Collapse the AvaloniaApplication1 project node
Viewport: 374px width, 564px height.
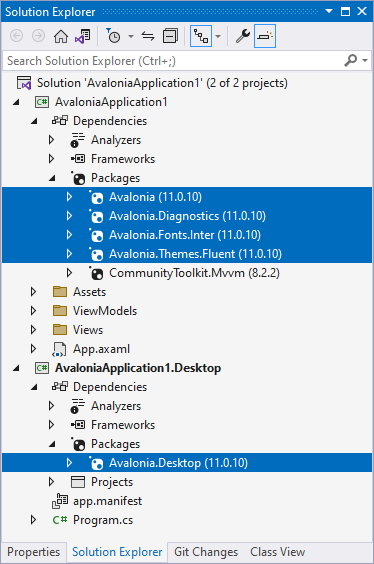click(x=16, y=102)
